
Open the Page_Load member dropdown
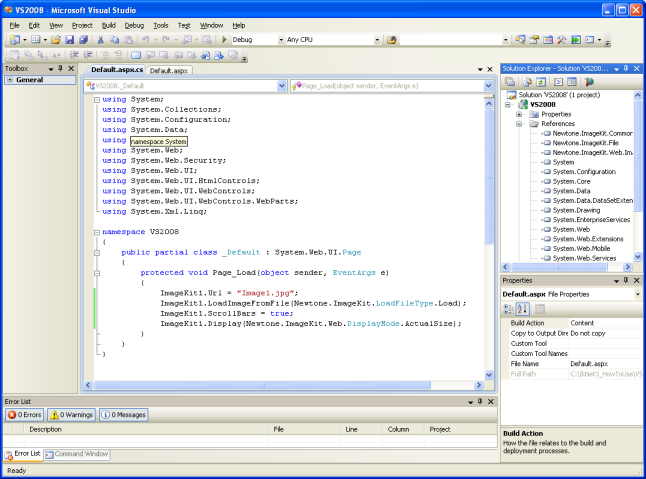488,86
